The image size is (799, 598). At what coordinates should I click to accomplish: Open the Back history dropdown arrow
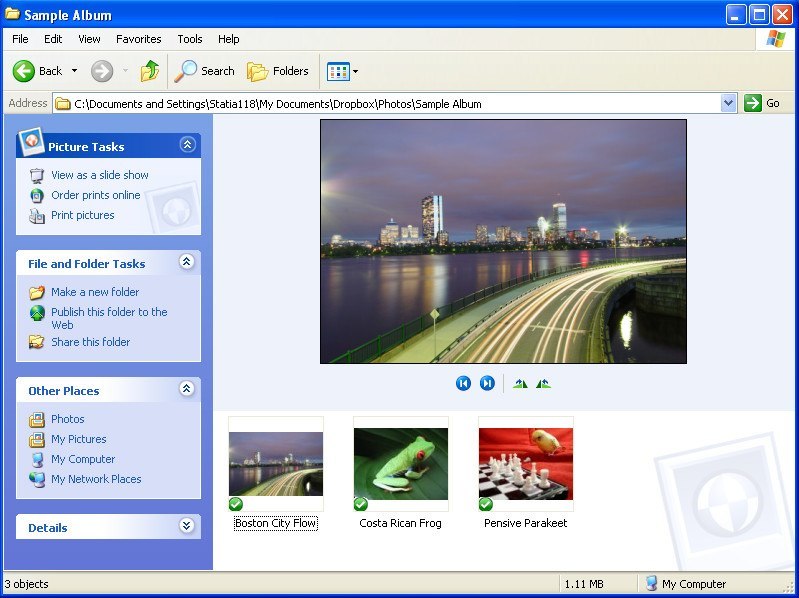coord(74,71)
